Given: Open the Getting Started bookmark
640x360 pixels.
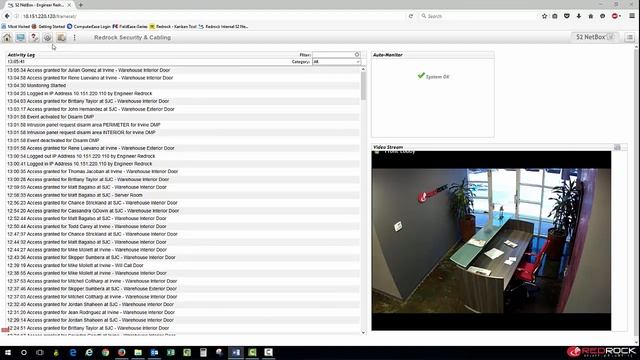Looking at the screenshot, I should tap(48, 27).
